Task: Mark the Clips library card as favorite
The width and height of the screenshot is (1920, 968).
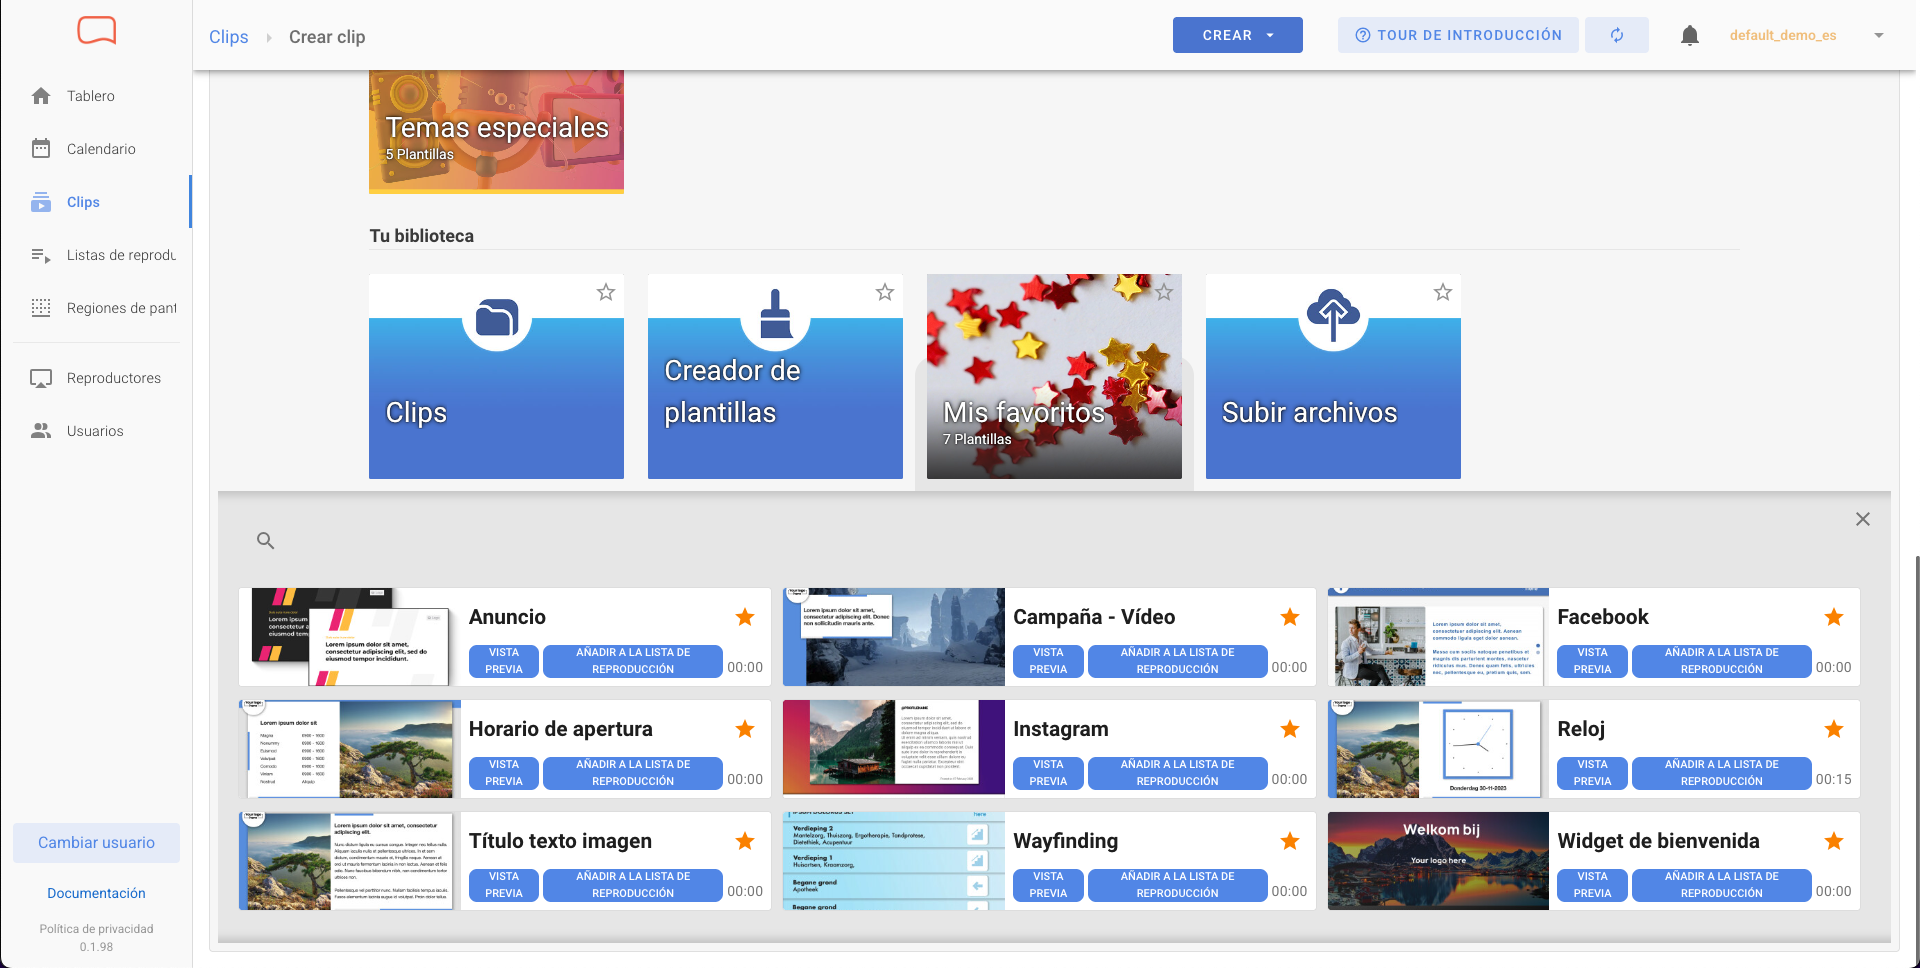Action: (x=605, y=292)
